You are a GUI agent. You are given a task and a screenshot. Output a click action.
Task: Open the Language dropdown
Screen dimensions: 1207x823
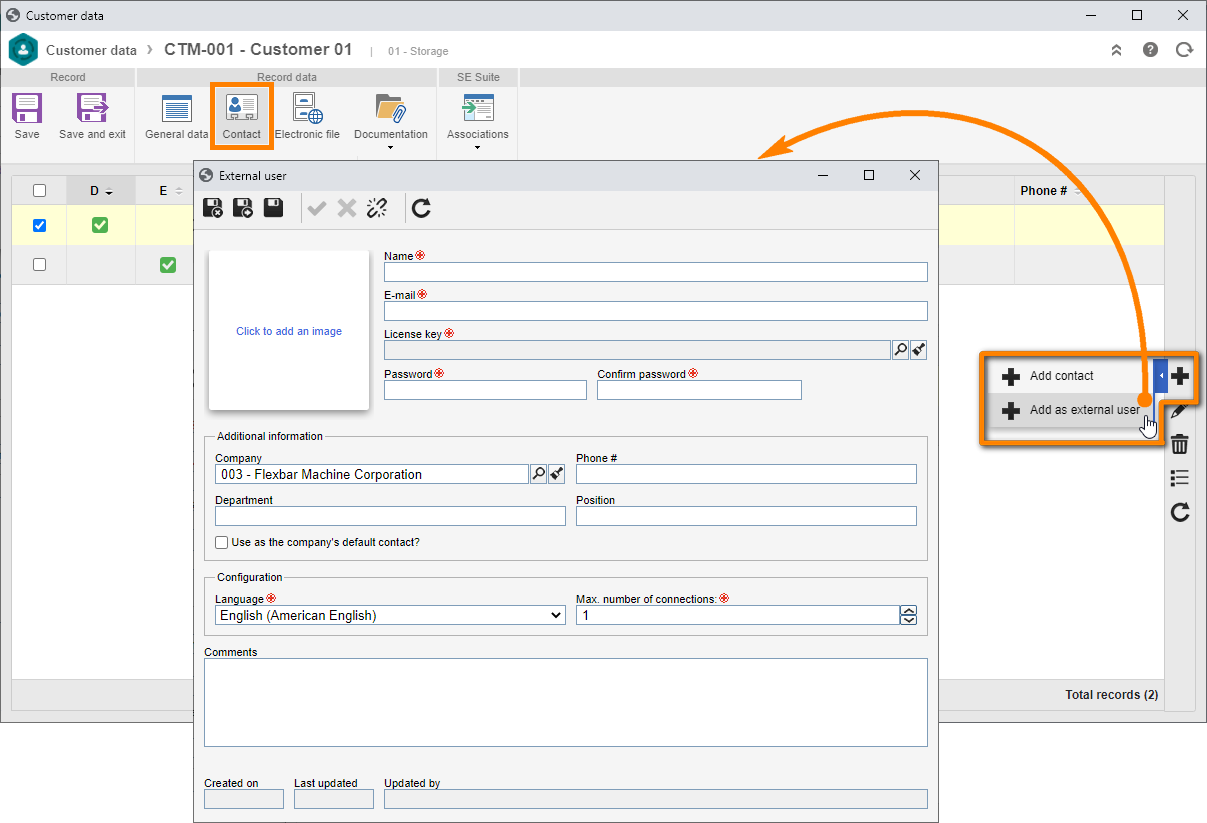click(390, 615)
